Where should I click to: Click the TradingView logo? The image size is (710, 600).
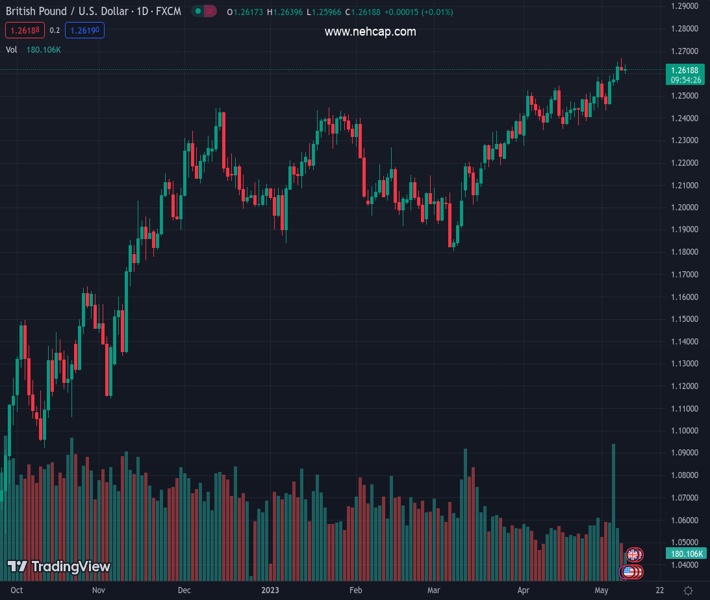pos(58,567)
